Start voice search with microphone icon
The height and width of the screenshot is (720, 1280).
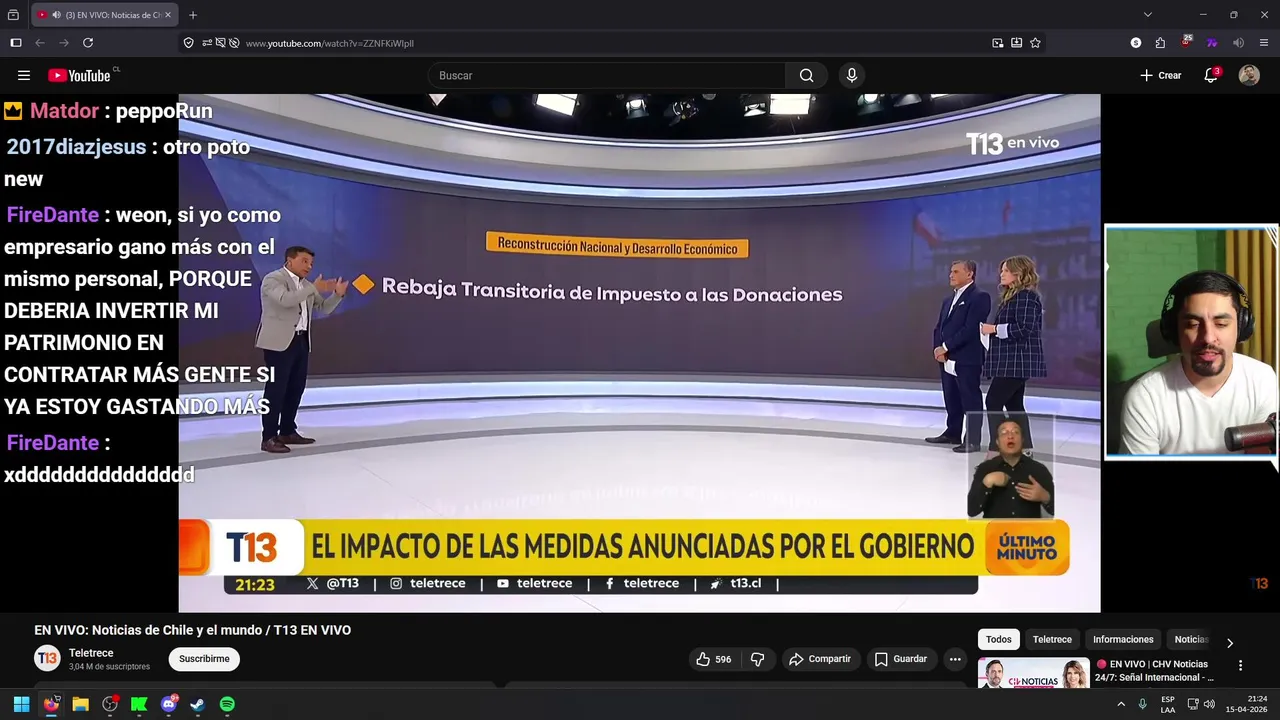[852, 75]
